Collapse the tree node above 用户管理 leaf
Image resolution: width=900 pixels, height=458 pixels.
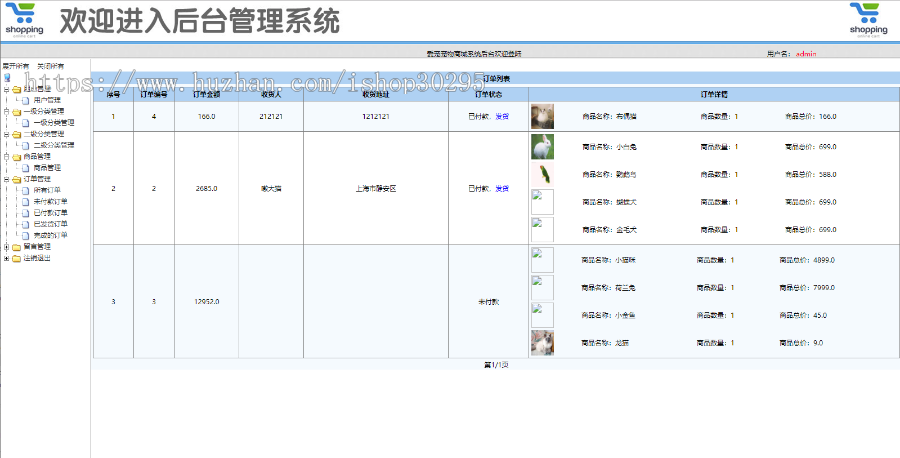pos(6,89)
